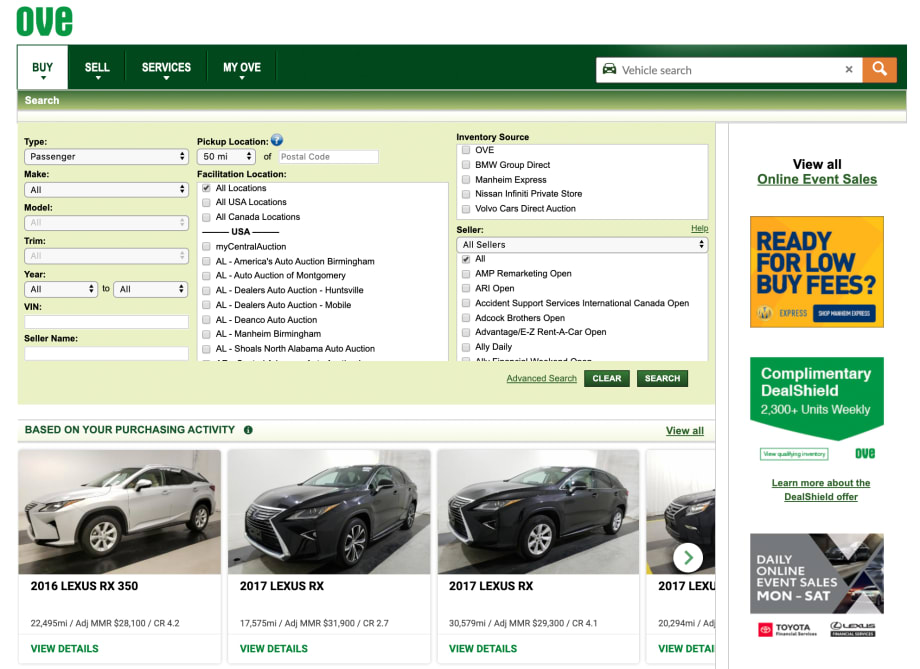This screenshot has width=920, height=669.
Task: Click the CLEAR button
Action: [607, 379]
